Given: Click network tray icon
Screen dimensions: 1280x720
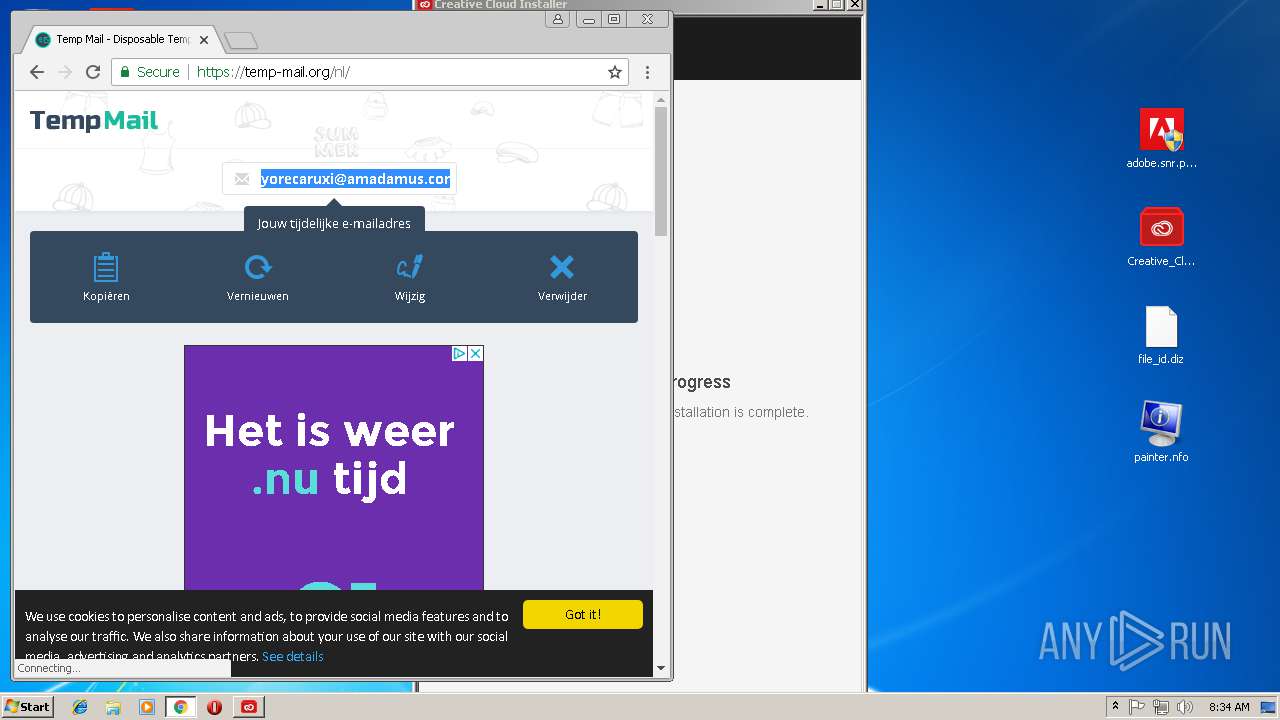Looking at the screenshot, I should pyautogui.click(x=1161, y=707).
